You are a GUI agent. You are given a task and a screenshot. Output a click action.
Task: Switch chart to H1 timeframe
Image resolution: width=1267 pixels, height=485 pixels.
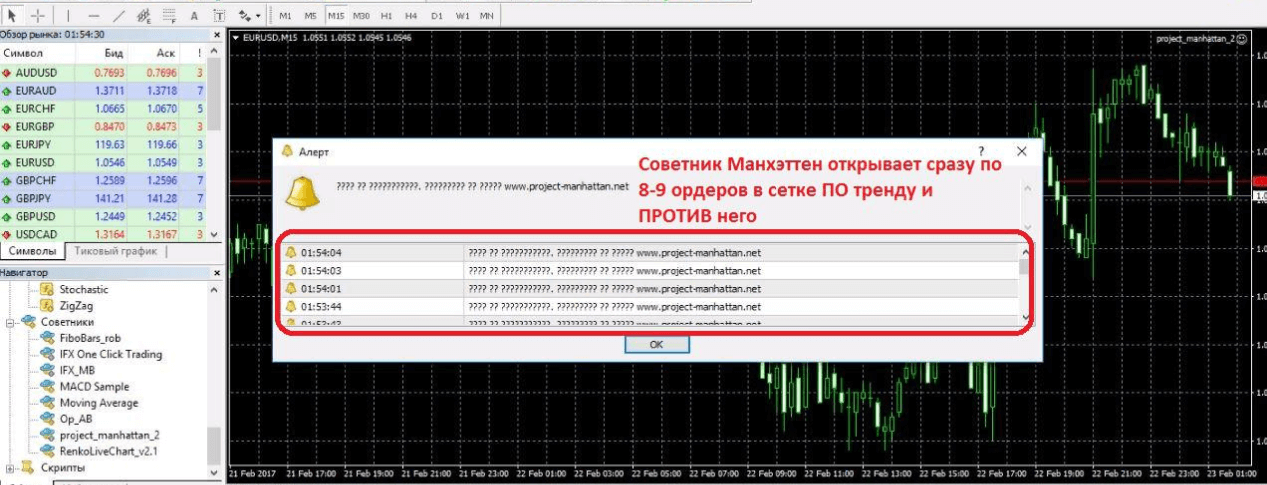pyautogui.click(x=386, y=15)
